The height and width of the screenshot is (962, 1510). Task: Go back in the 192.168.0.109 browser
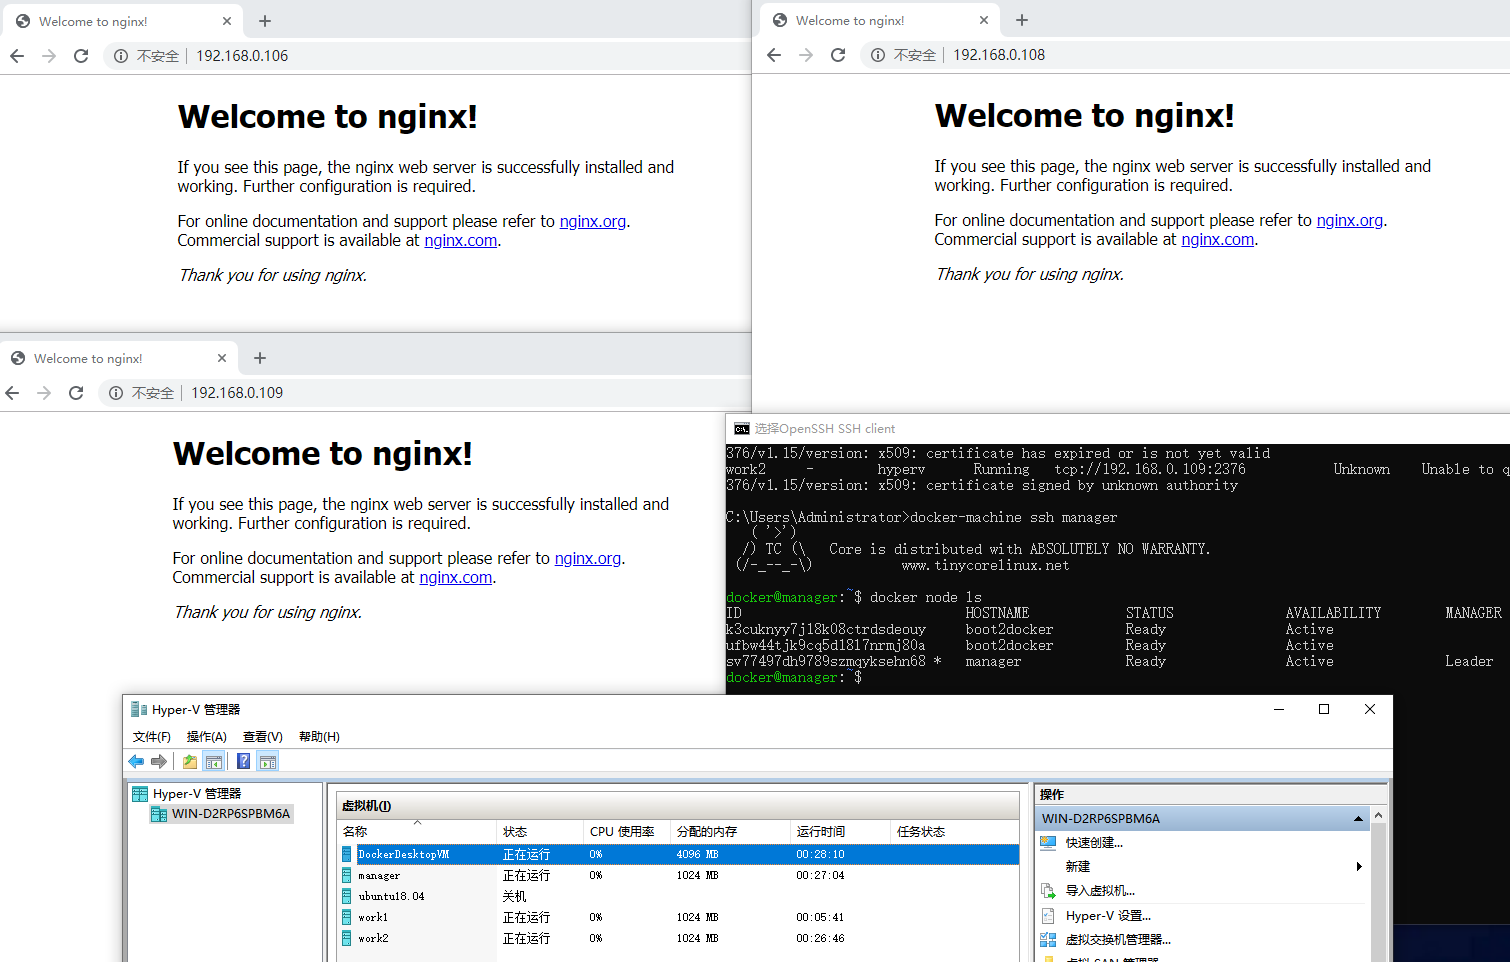12,393
